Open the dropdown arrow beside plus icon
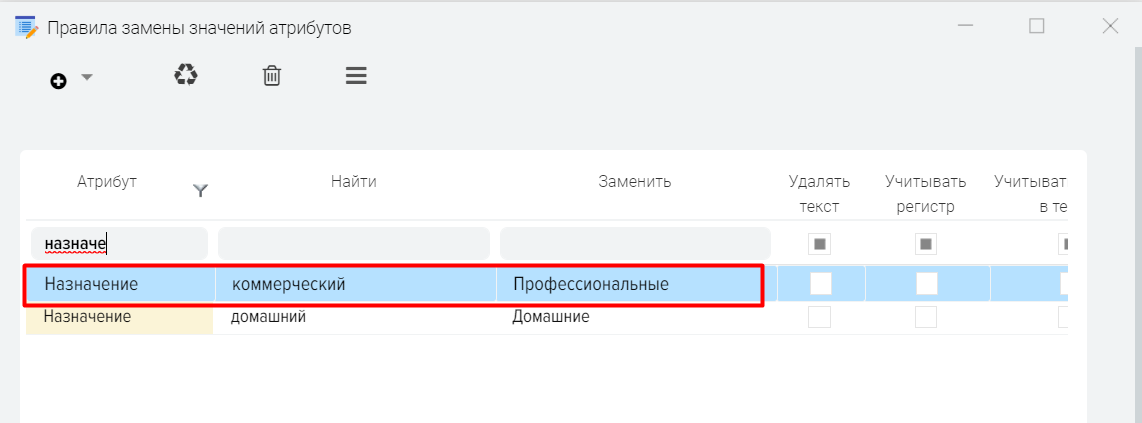The height and width of the screenshot is (423, 1142). coord(87,77)
